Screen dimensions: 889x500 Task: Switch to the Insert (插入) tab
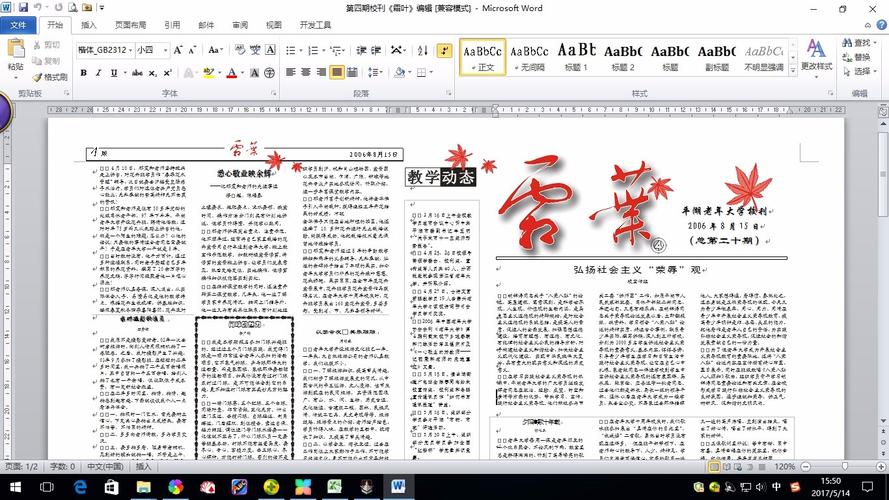[88, 25]
